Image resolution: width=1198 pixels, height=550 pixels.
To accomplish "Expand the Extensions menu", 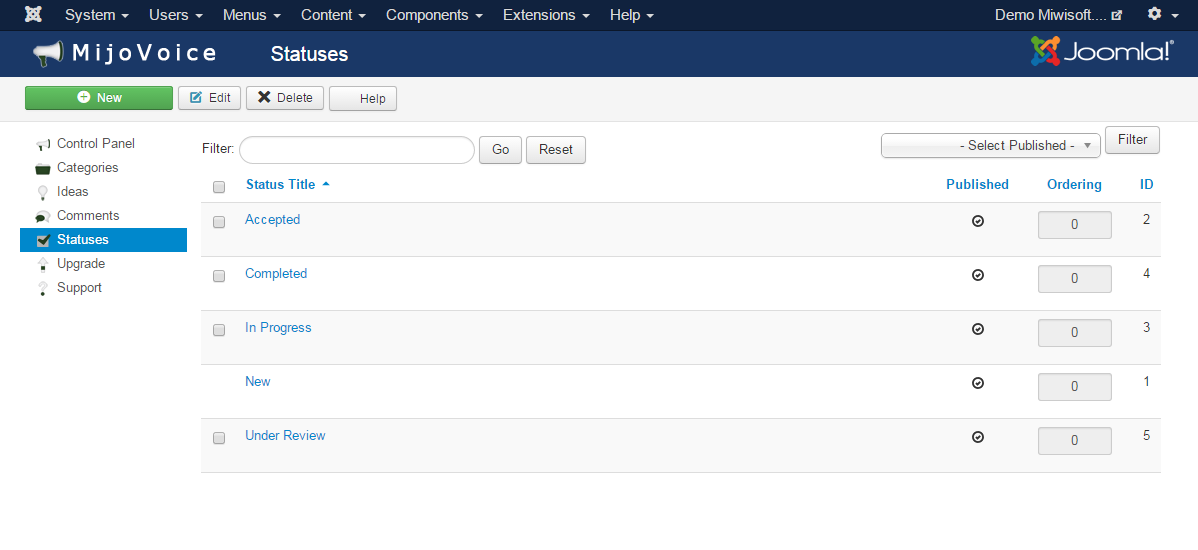I will click(545, 15).
